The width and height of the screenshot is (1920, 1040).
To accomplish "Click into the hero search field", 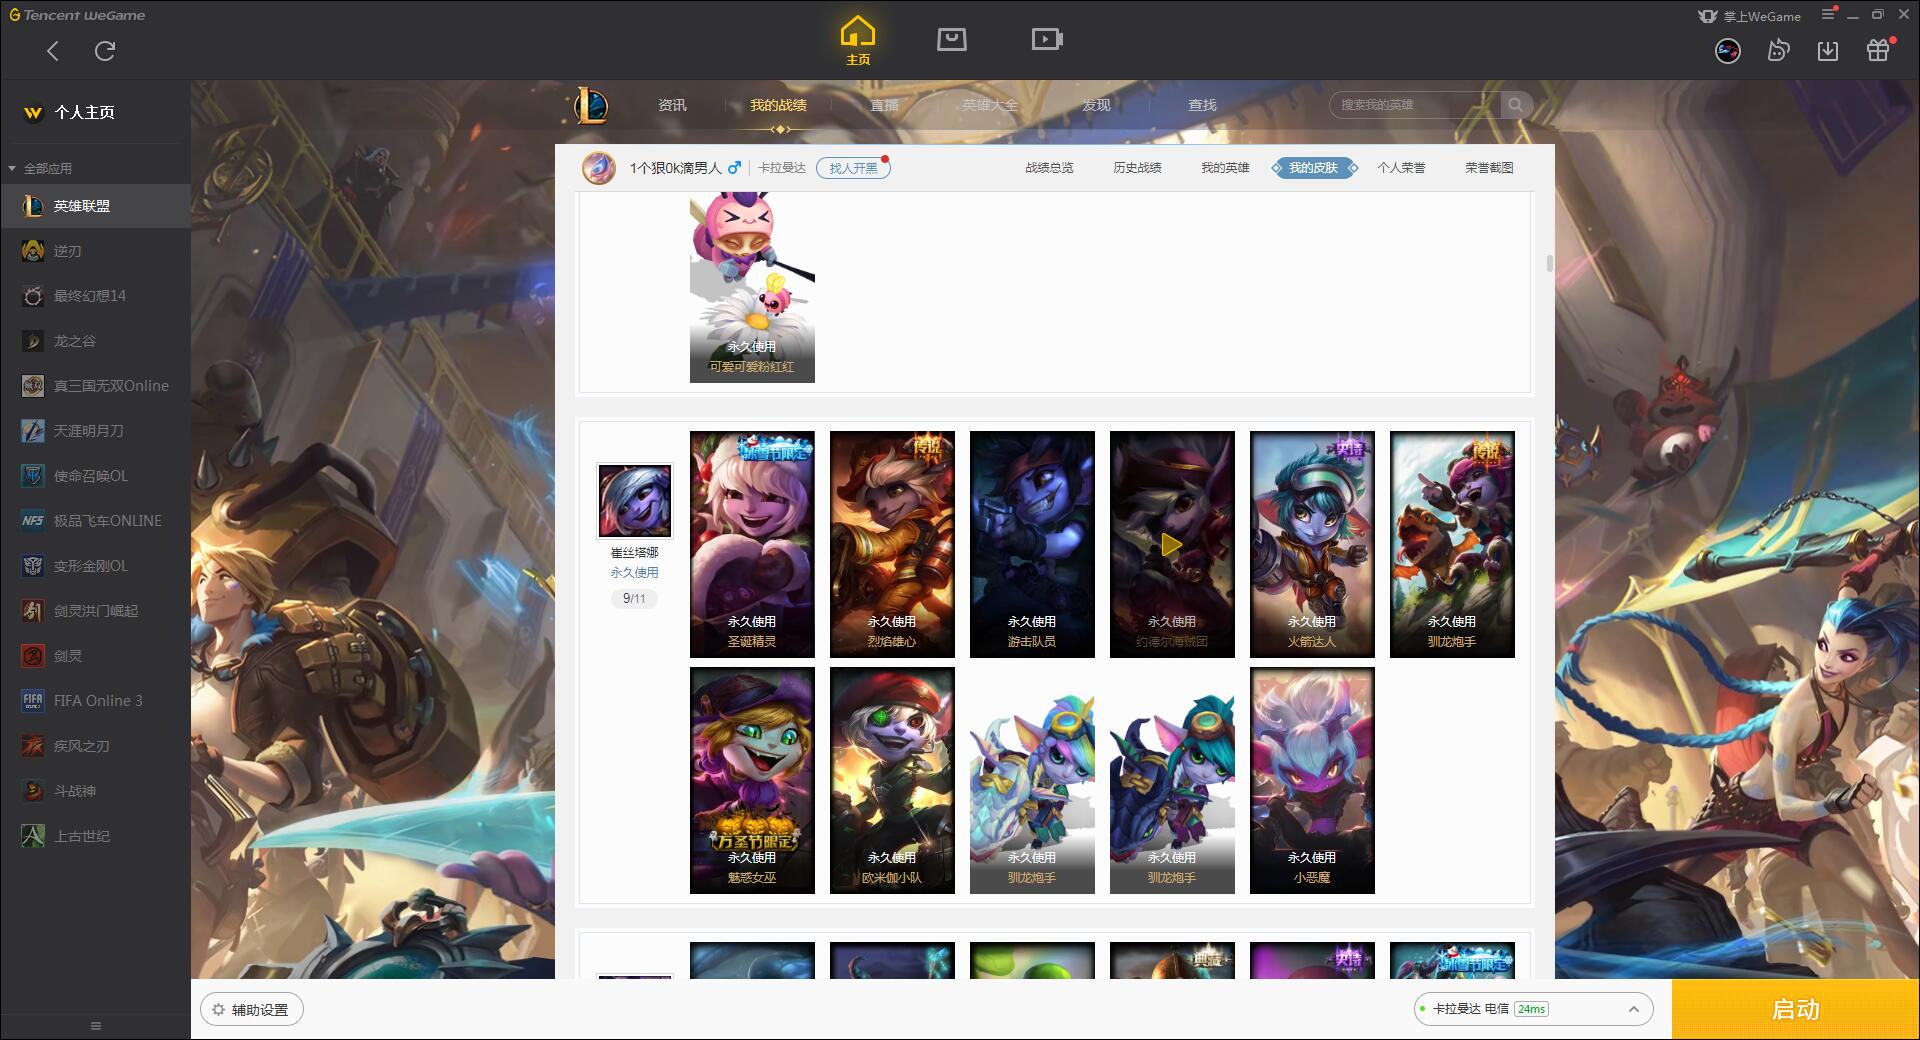I will (x=1415, y=105).
